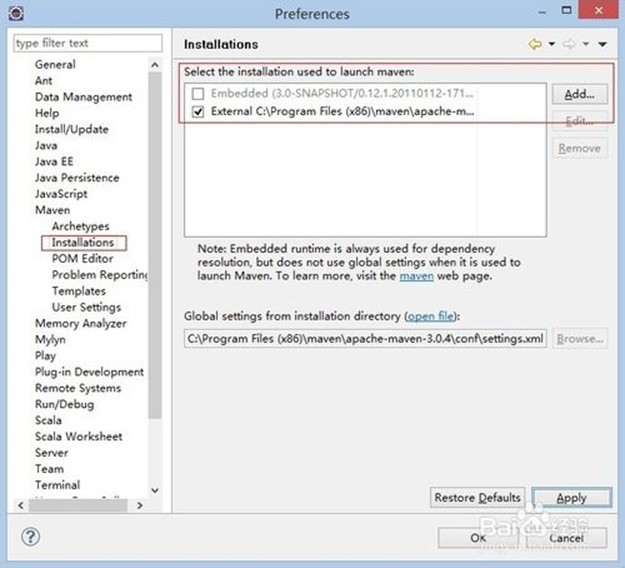This screenshot has width=625, height=568.
Task: Click the tree horizontal scrollbar thumb
Action: pos(78,505)
